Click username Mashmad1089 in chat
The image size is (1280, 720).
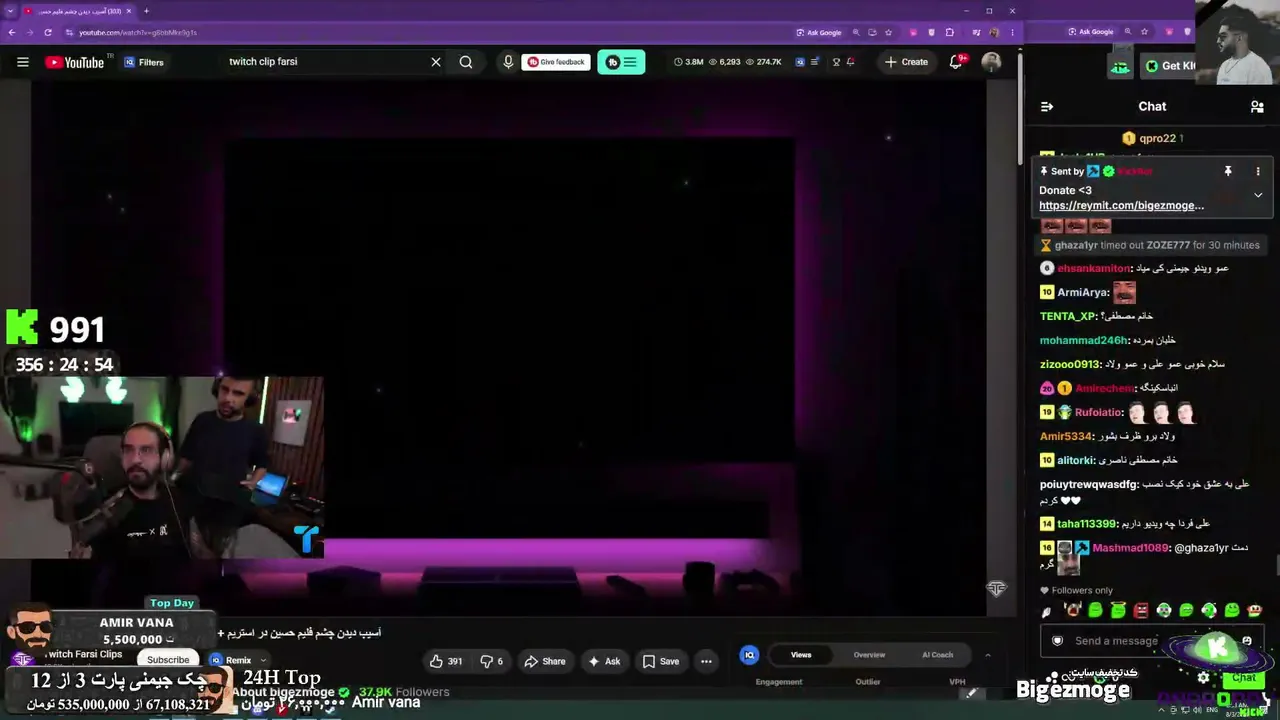(x=1130, y=548)
